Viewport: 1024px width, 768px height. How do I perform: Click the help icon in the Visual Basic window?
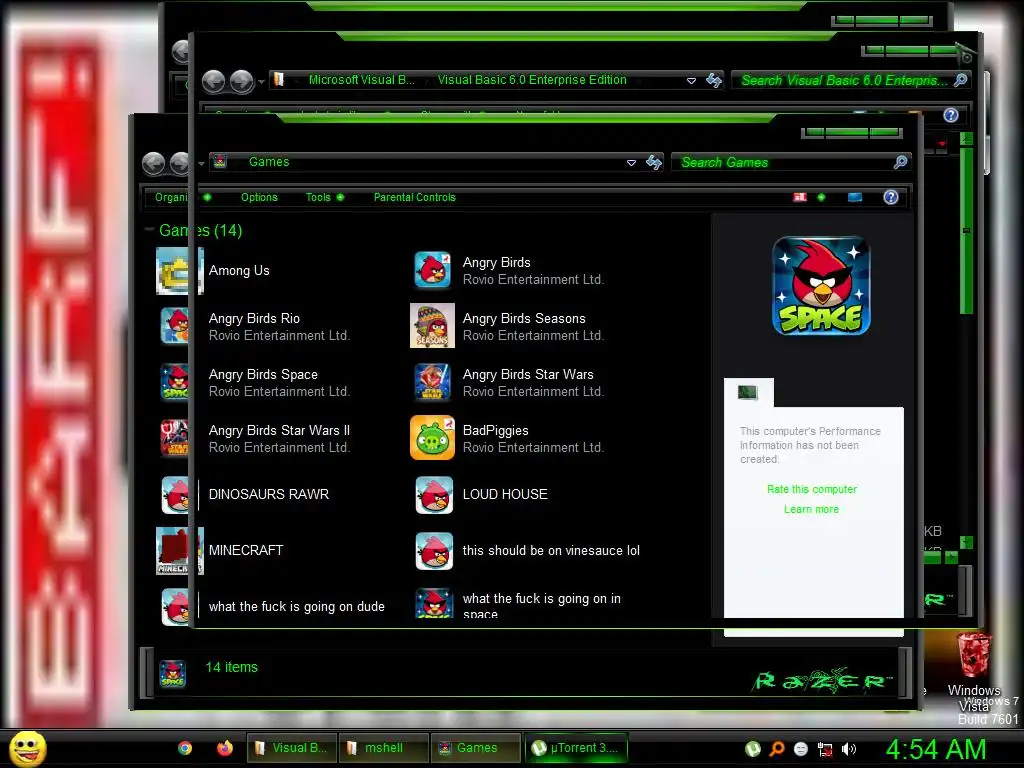pos(951,115)
